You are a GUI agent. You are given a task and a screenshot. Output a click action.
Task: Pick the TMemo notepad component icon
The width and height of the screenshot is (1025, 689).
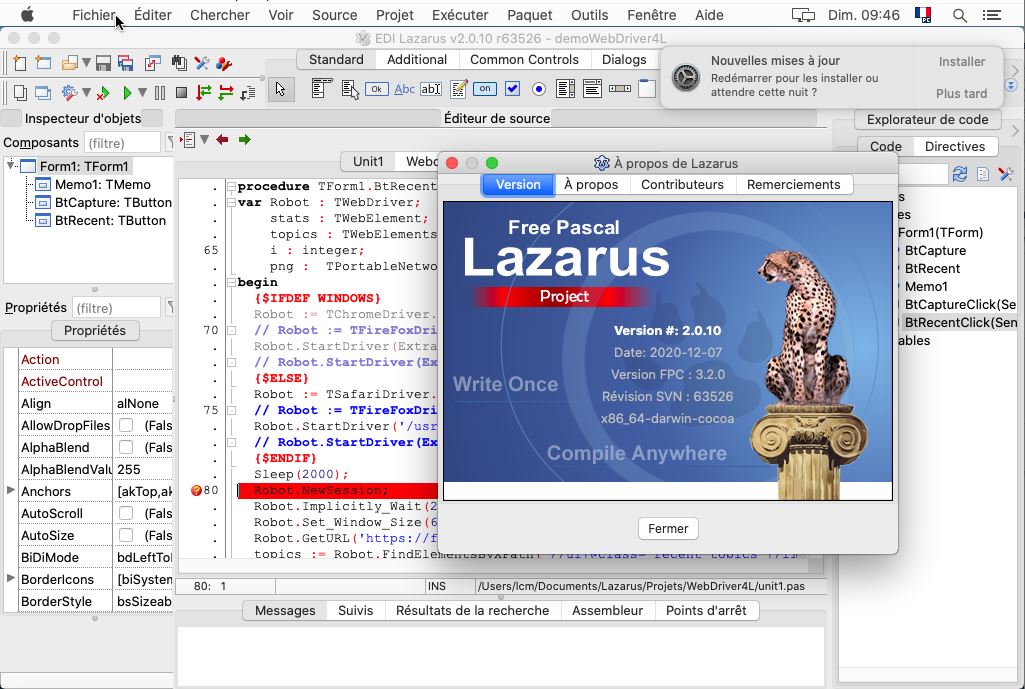(458, 89)
